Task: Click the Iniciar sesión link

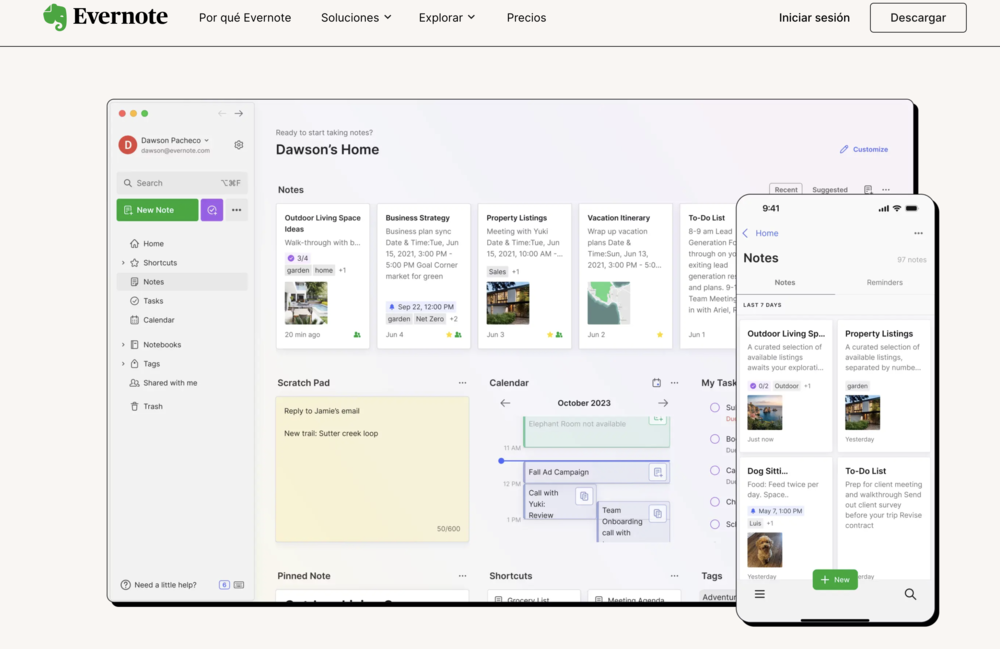Action: 814,18
